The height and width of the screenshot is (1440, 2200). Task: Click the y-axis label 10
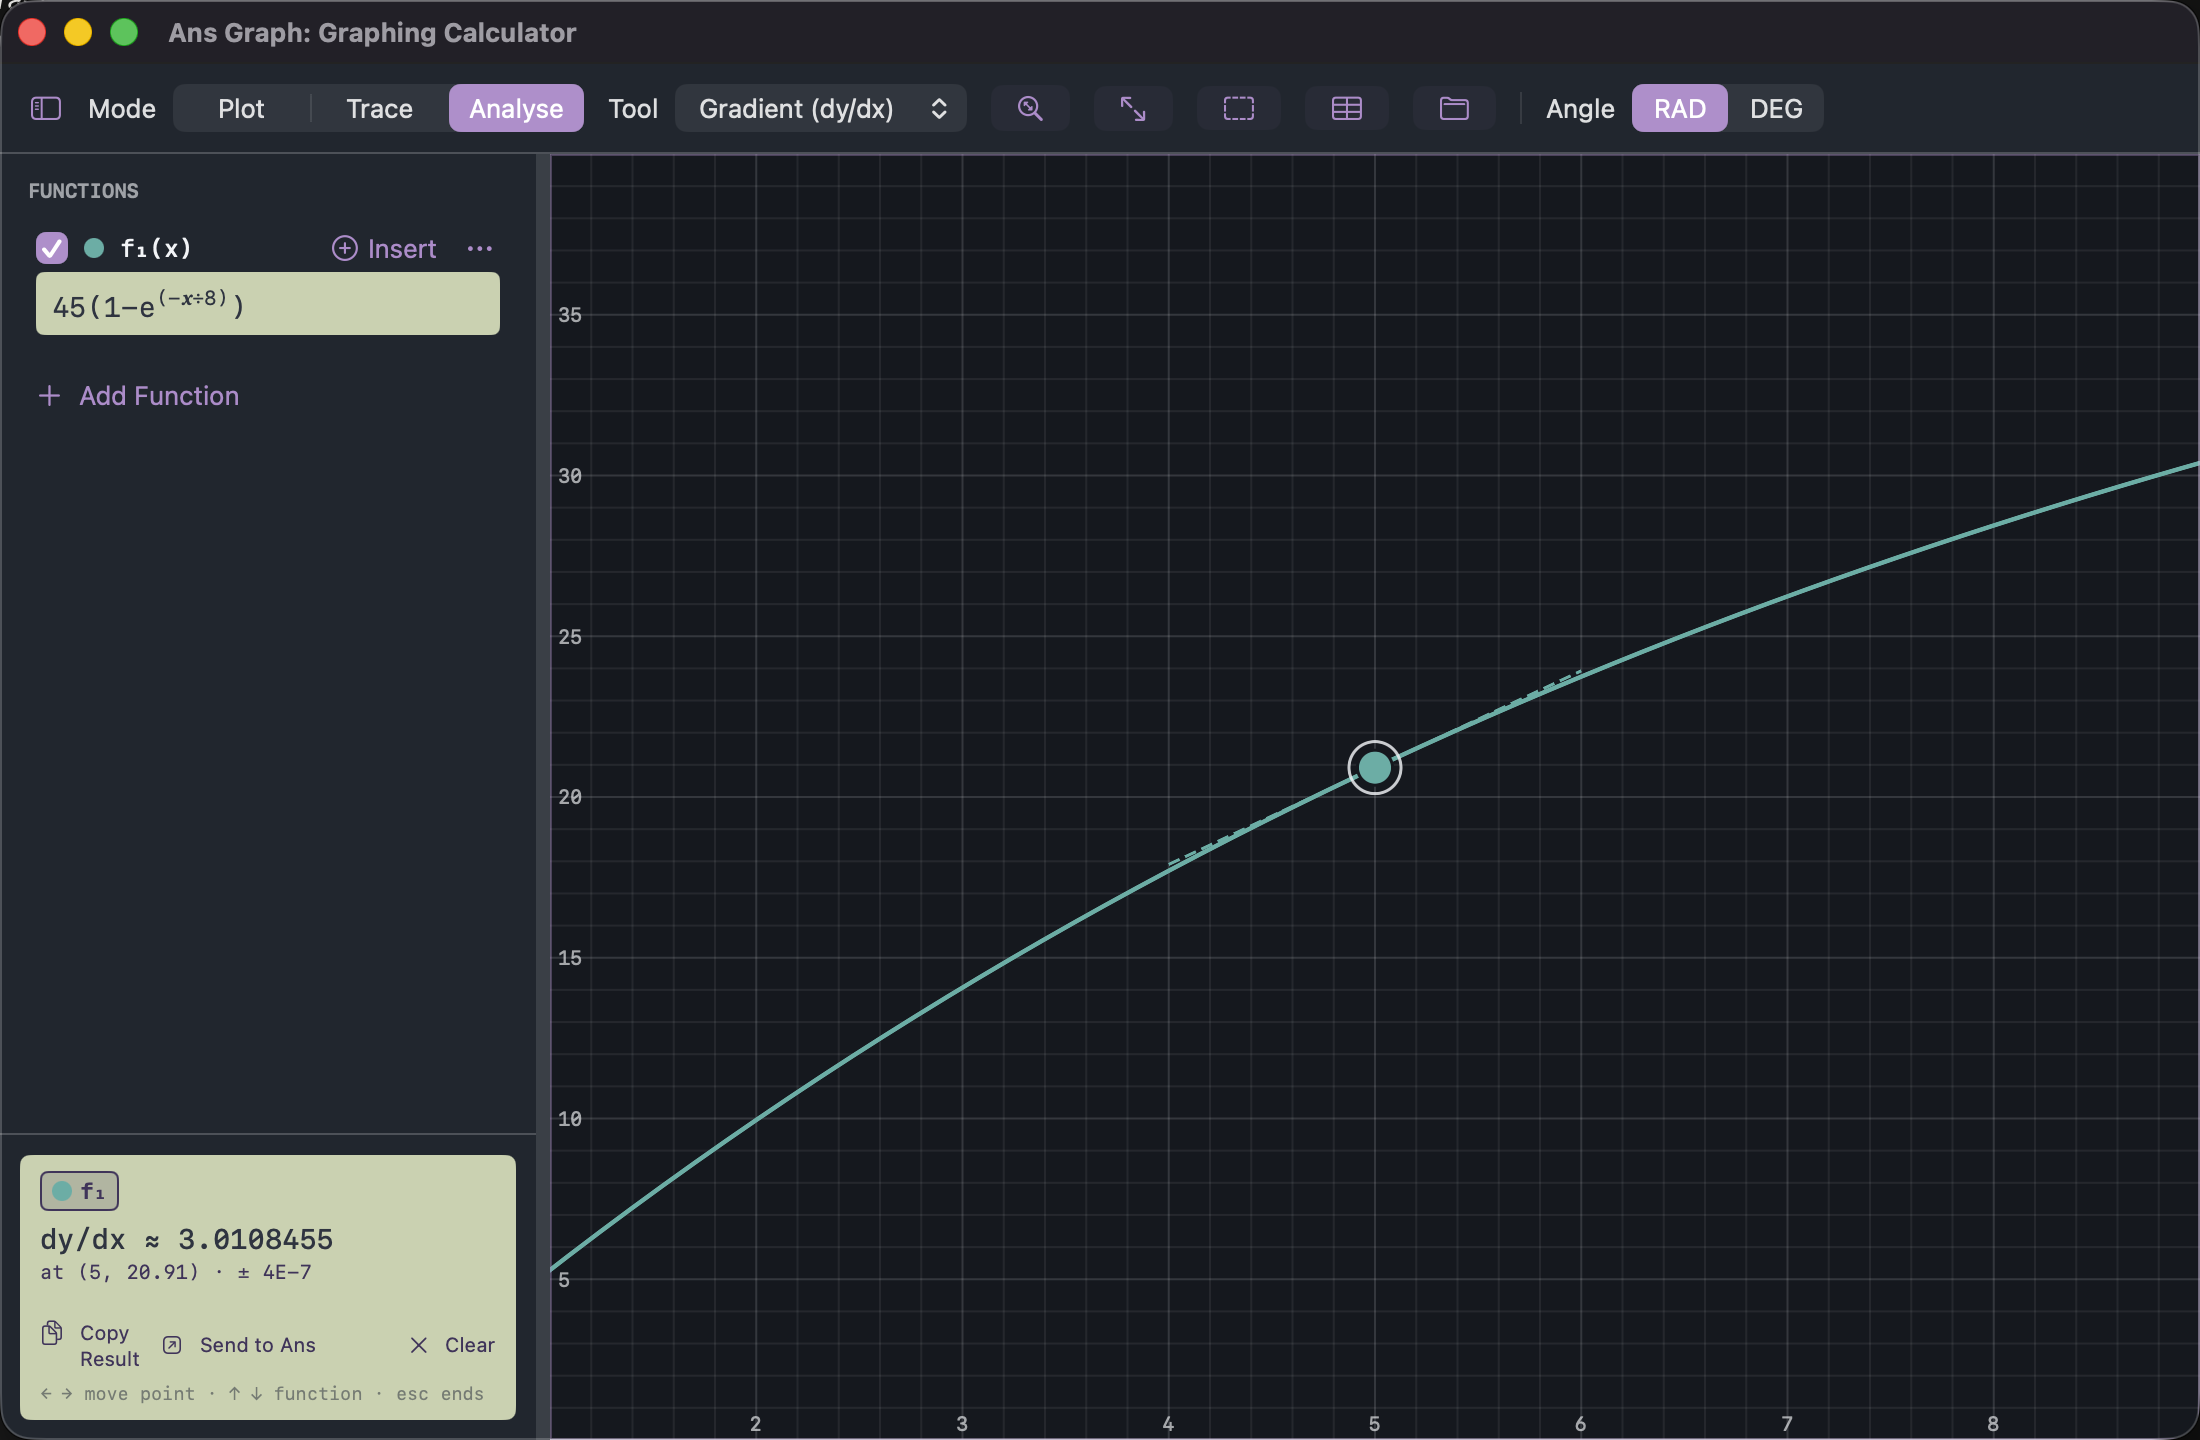(570, 1119)
